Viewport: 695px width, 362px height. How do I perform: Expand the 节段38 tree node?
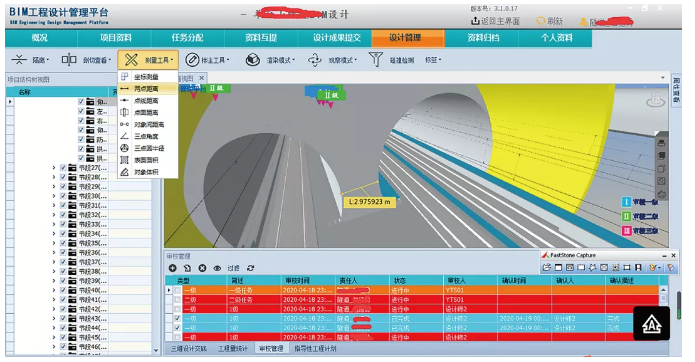tap(54, 271)
